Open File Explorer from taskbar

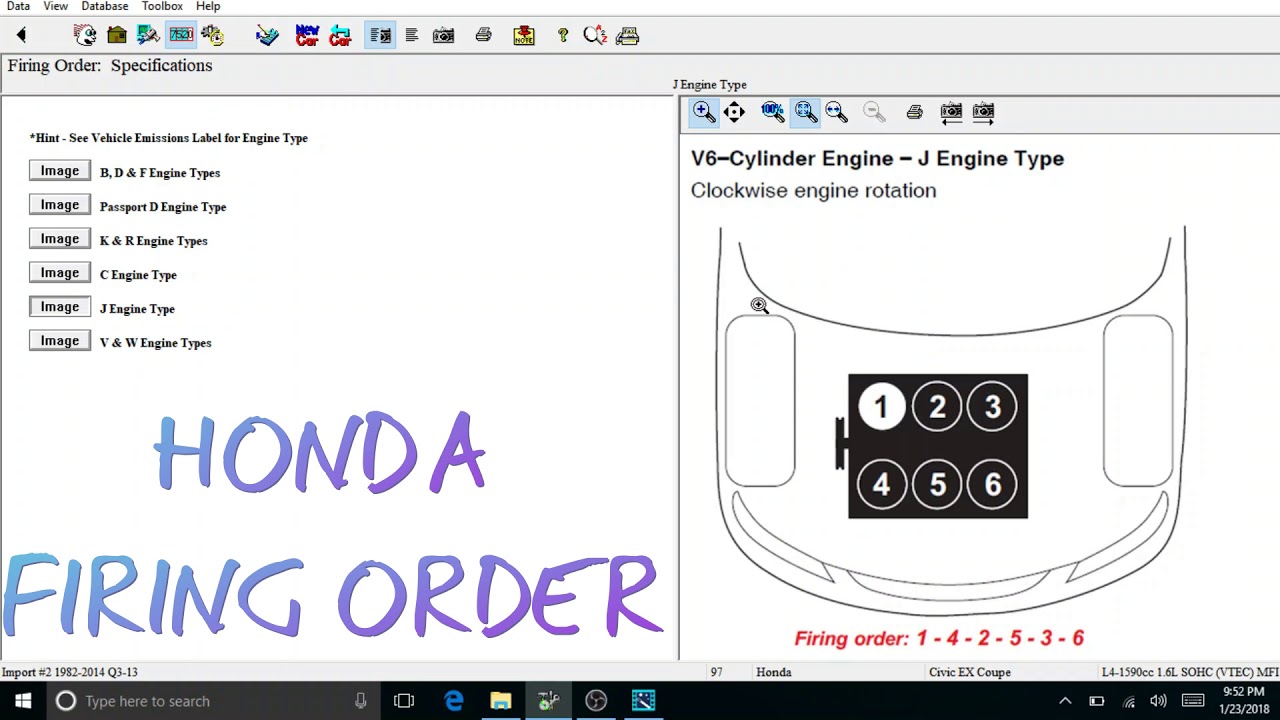tap(501, 701)
